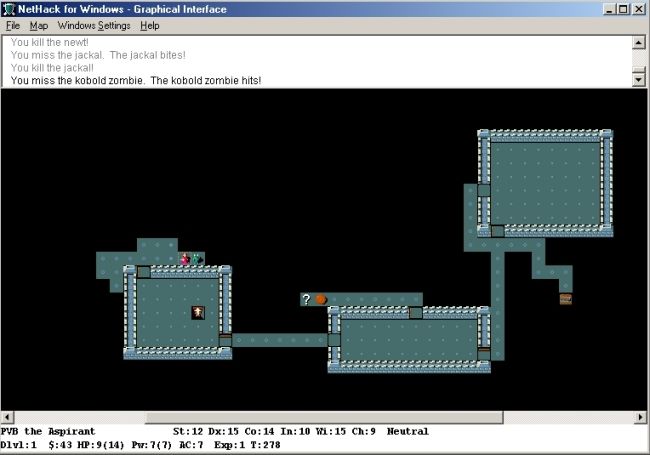Open the File menu
Viewport: 650px width, 455px height.
point(13,26)
